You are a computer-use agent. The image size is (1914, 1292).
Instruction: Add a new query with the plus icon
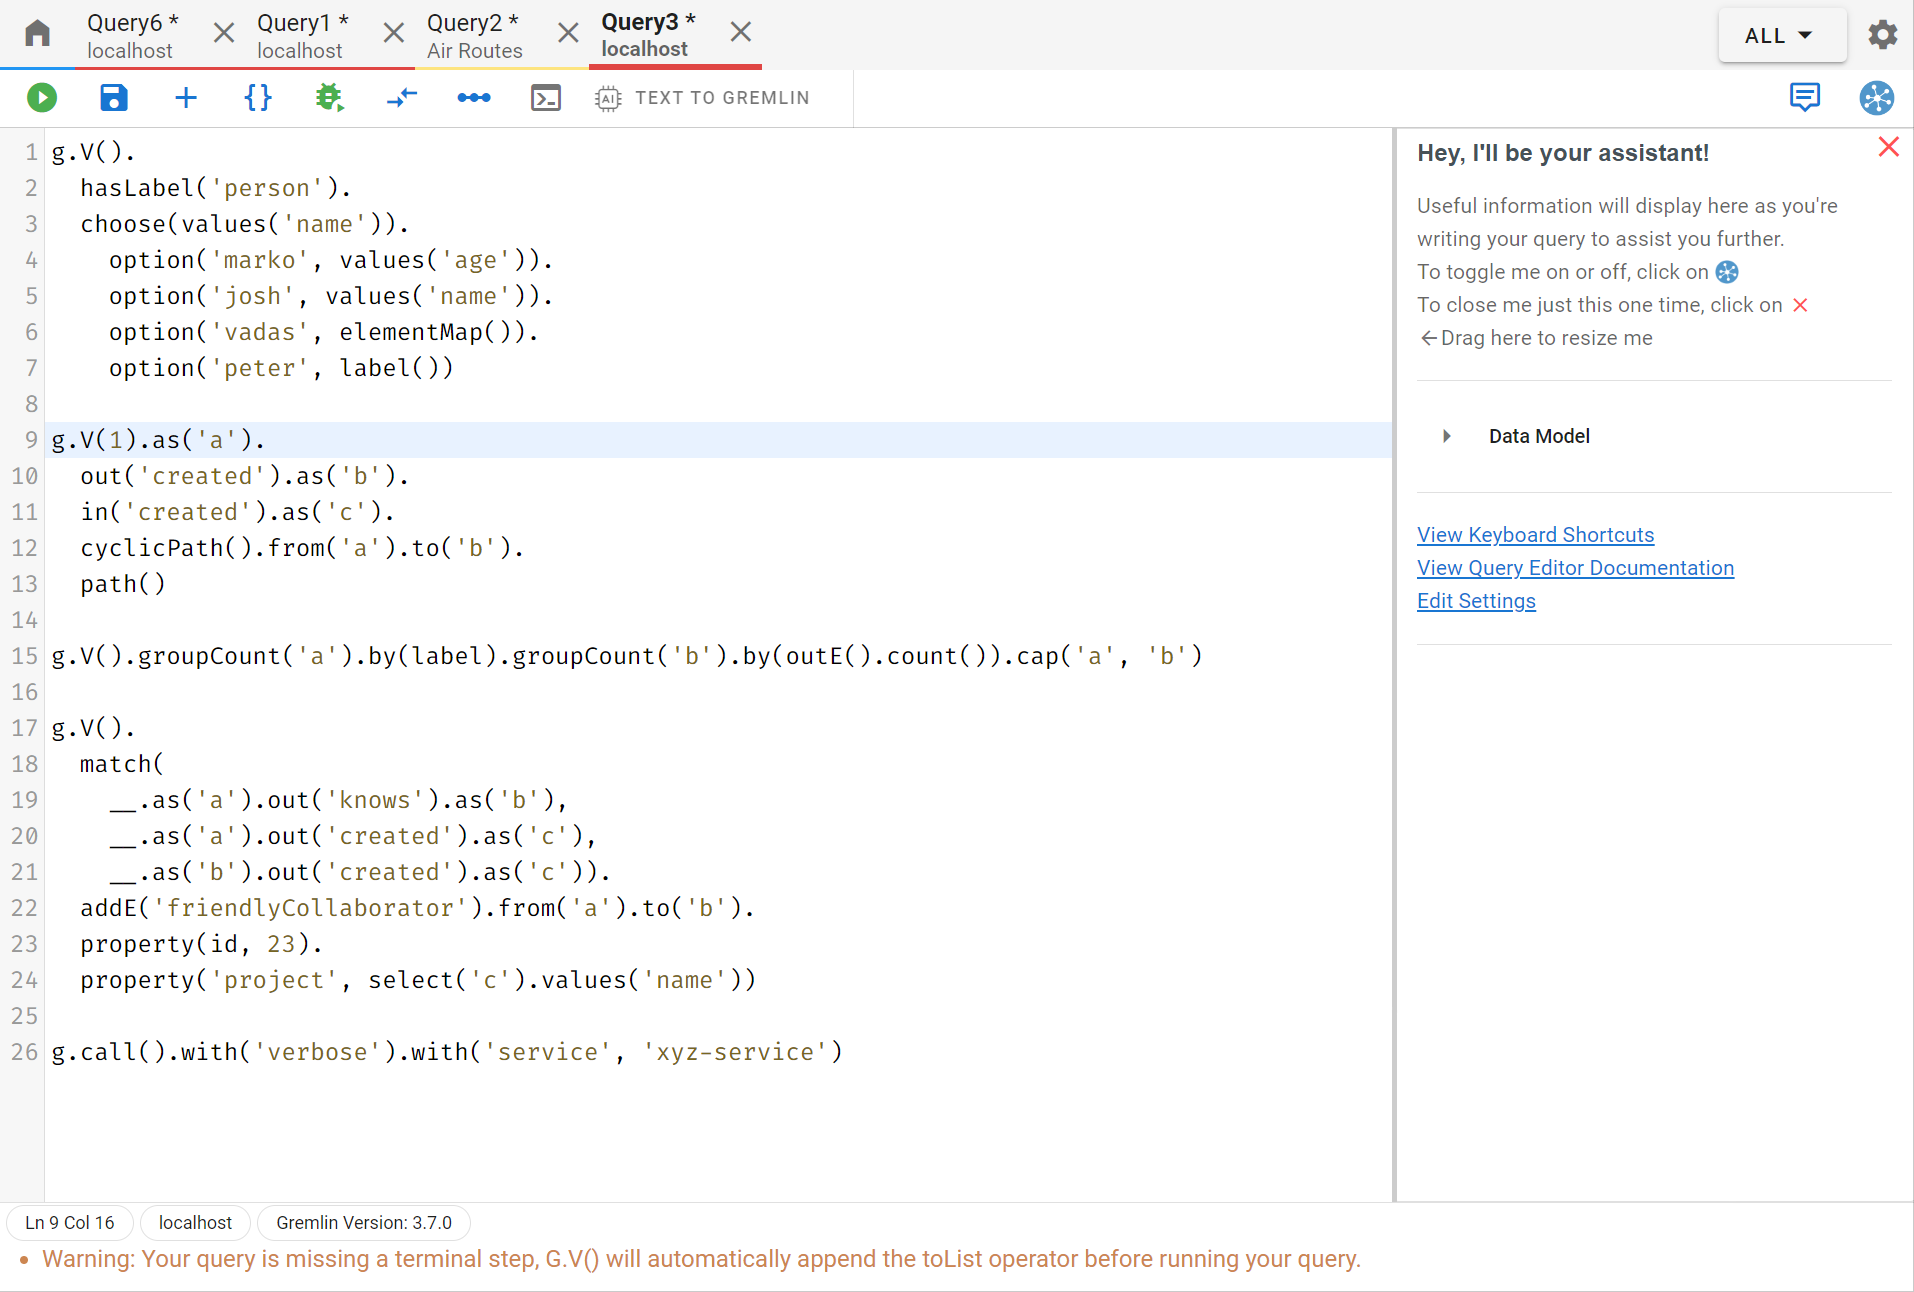[186, 97]
